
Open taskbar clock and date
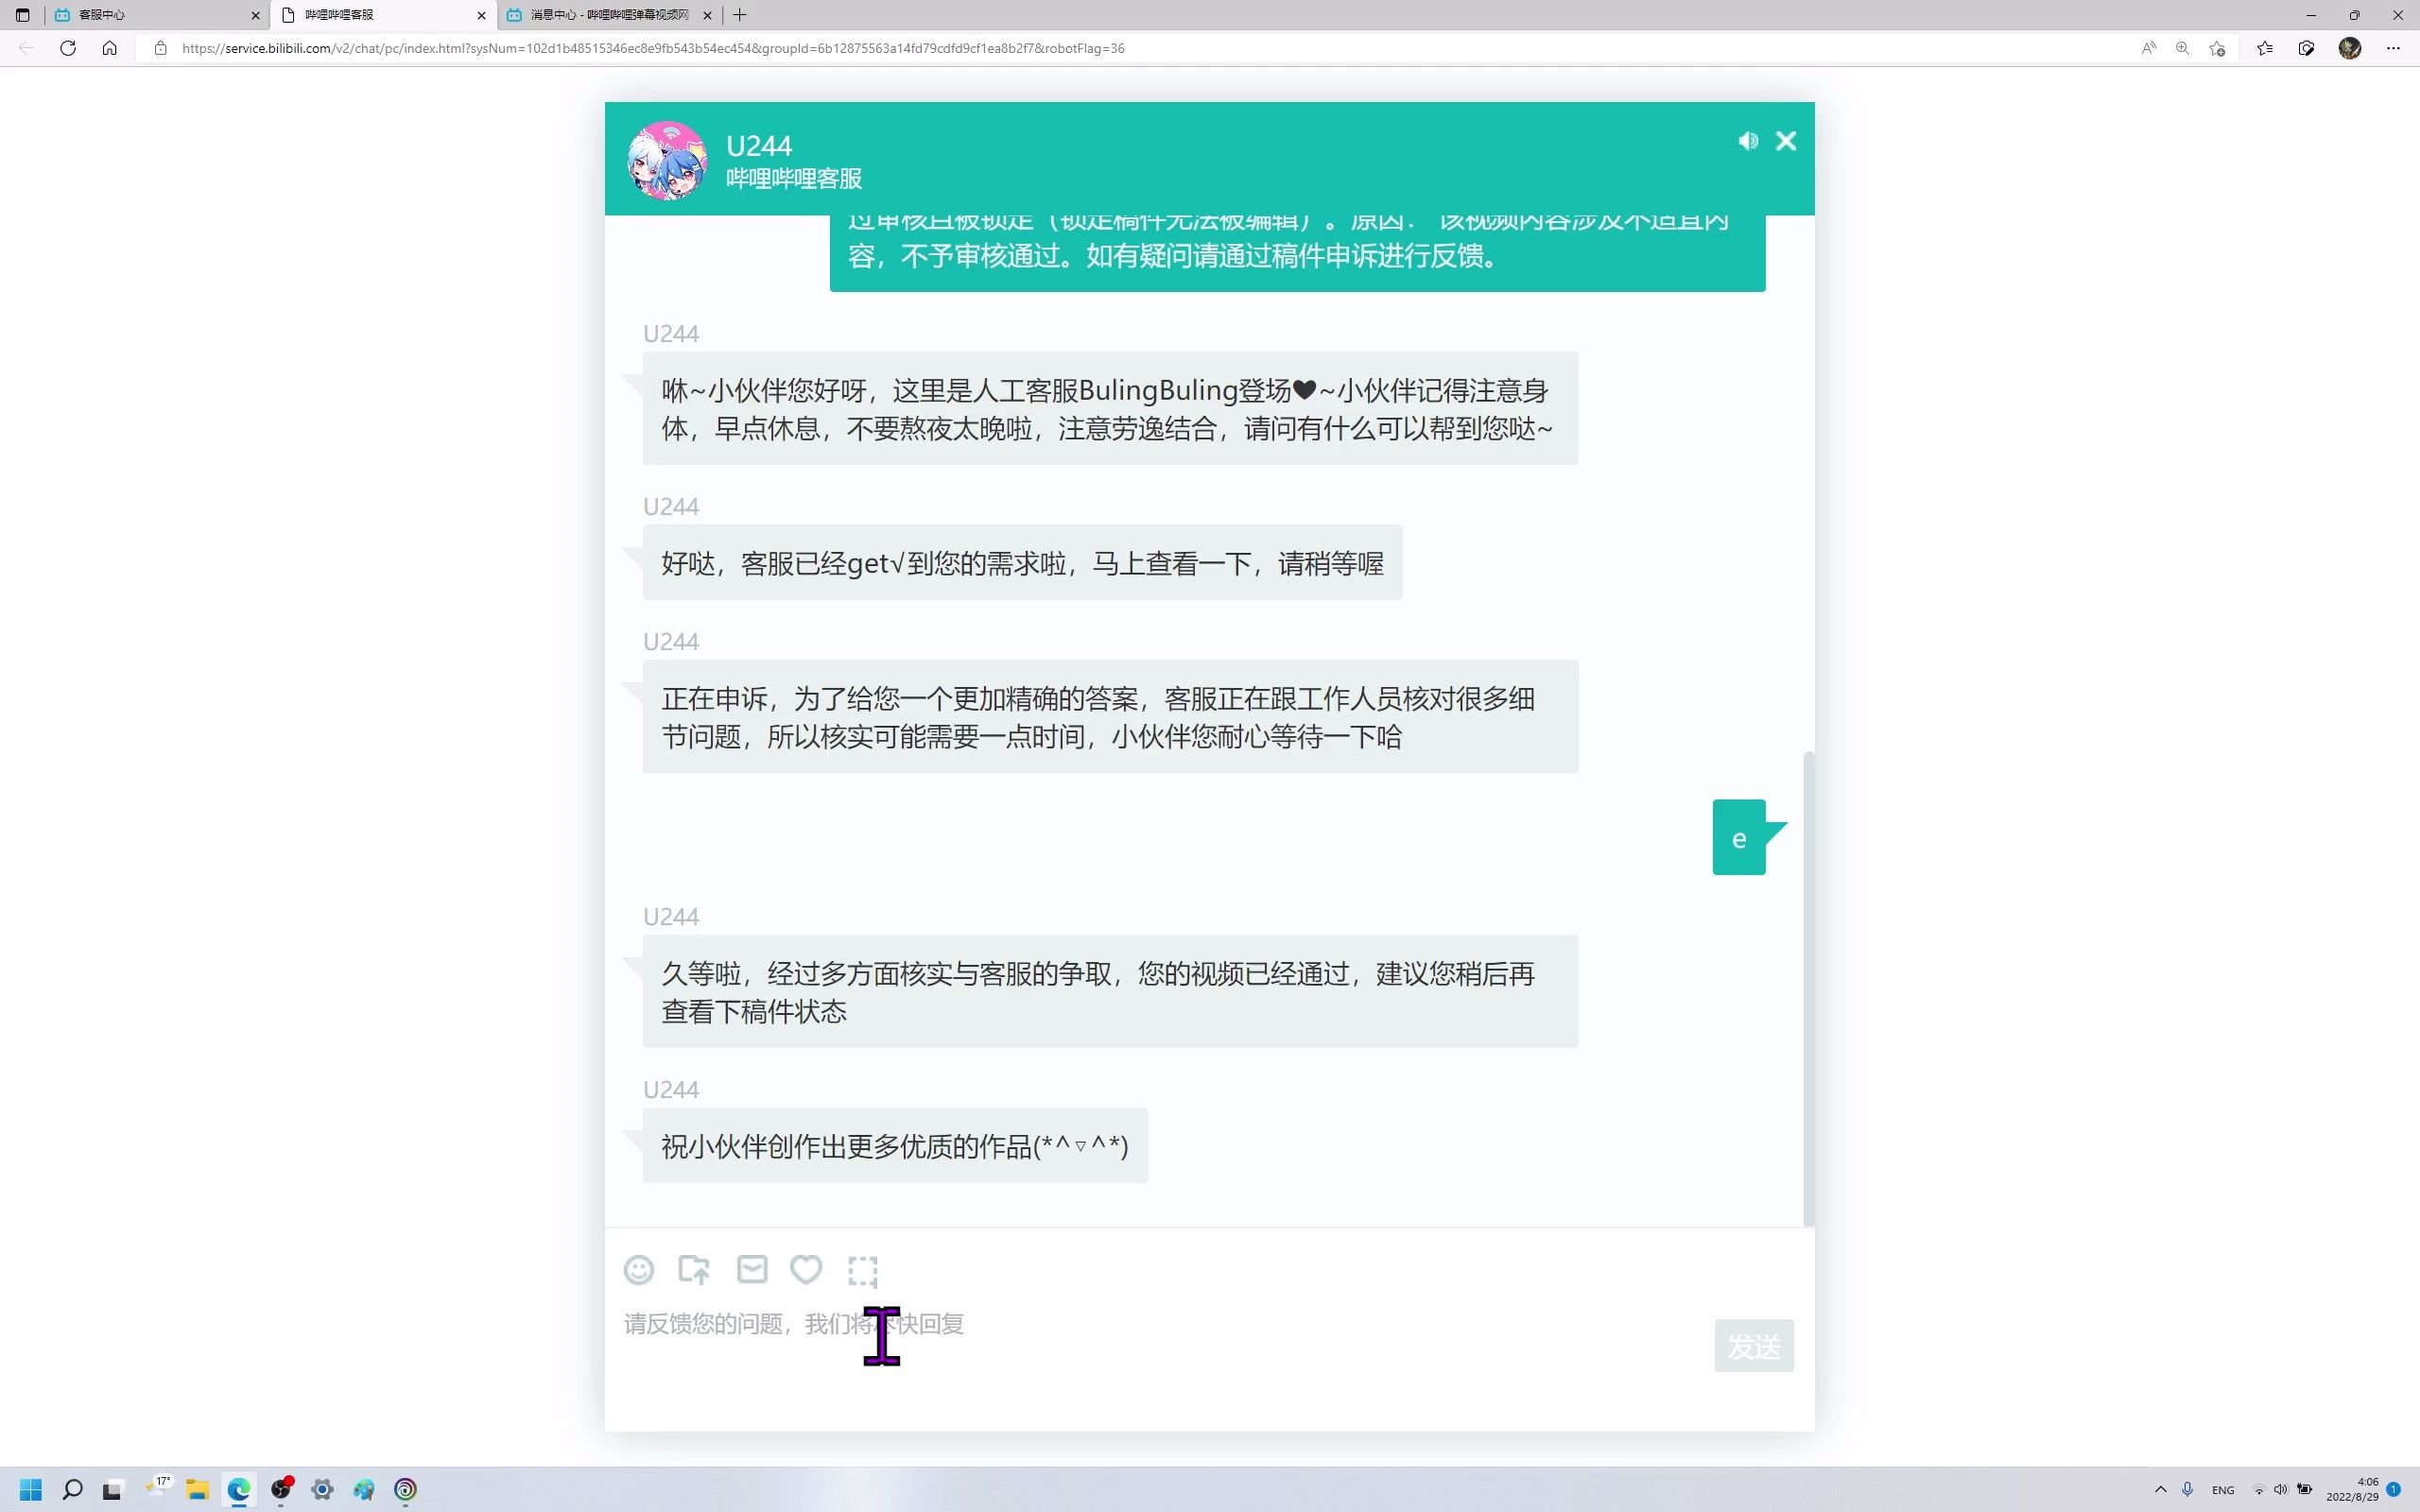tap(2352, 1489)
